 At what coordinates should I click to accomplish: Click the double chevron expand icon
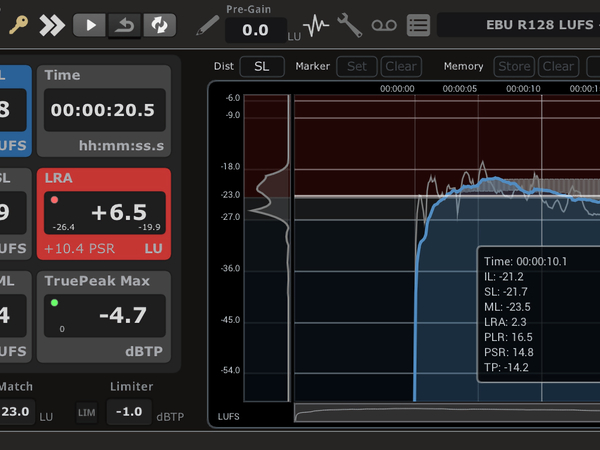pos(52,24)
